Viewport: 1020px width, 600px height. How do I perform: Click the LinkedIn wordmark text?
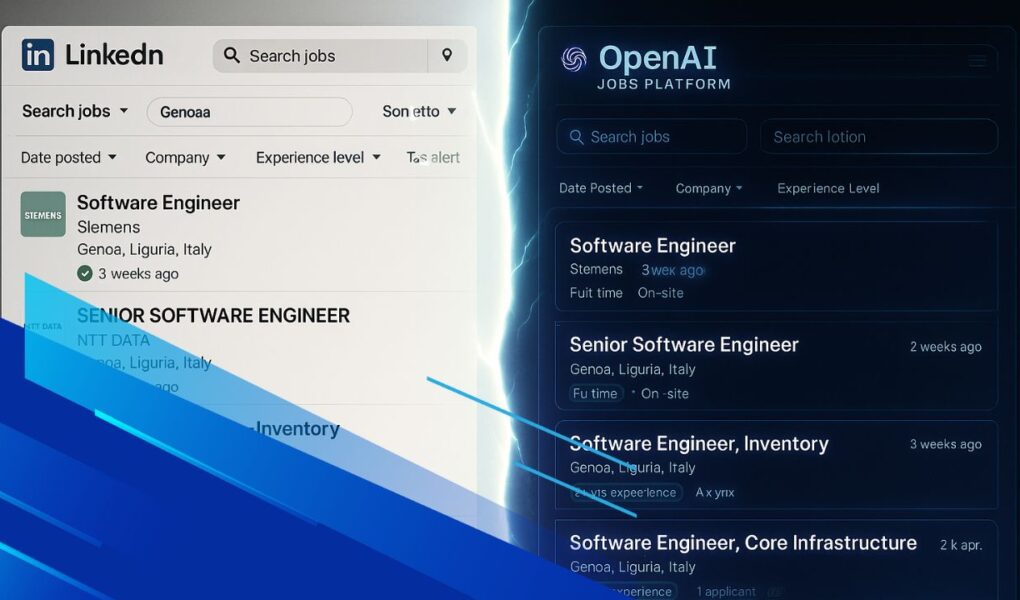(114, 55)
